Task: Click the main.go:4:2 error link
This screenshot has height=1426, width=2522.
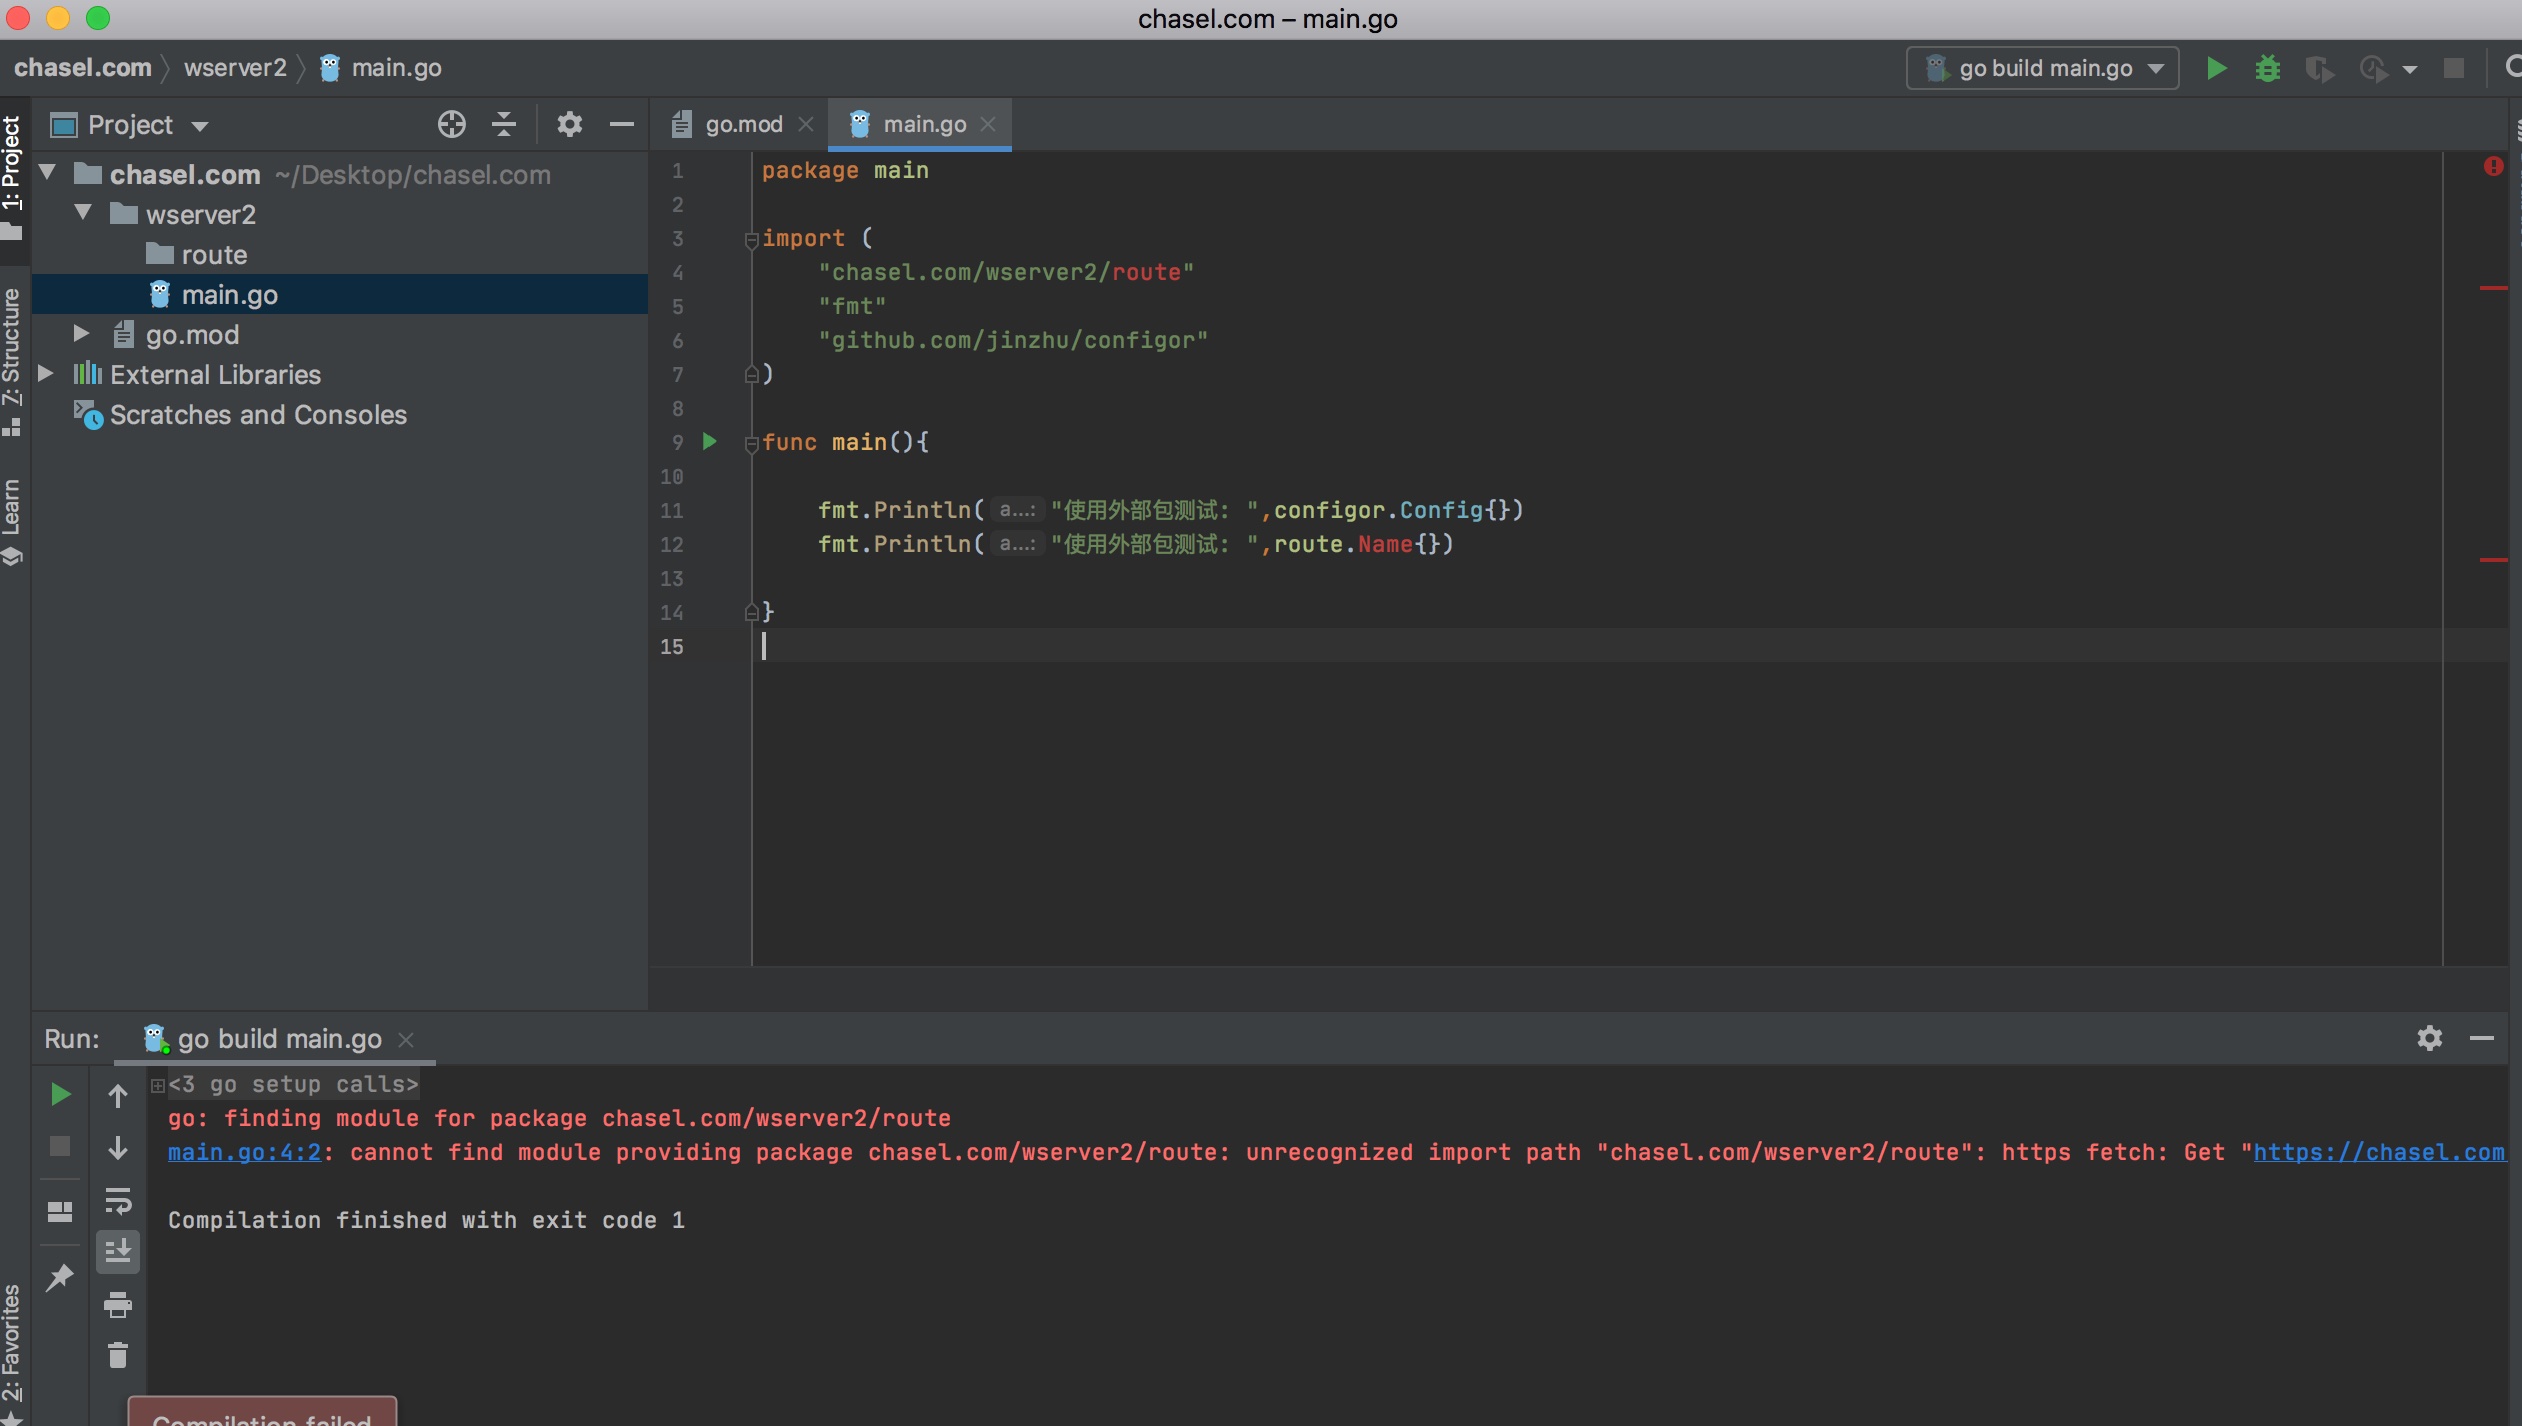Action: (244, 1152)
